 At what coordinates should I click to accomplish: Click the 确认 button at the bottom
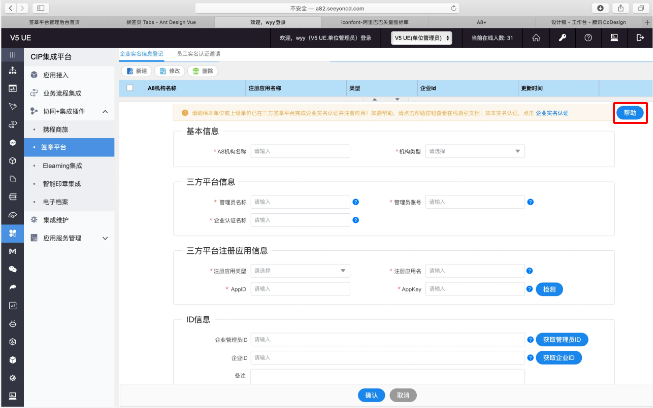pos(371,395)
